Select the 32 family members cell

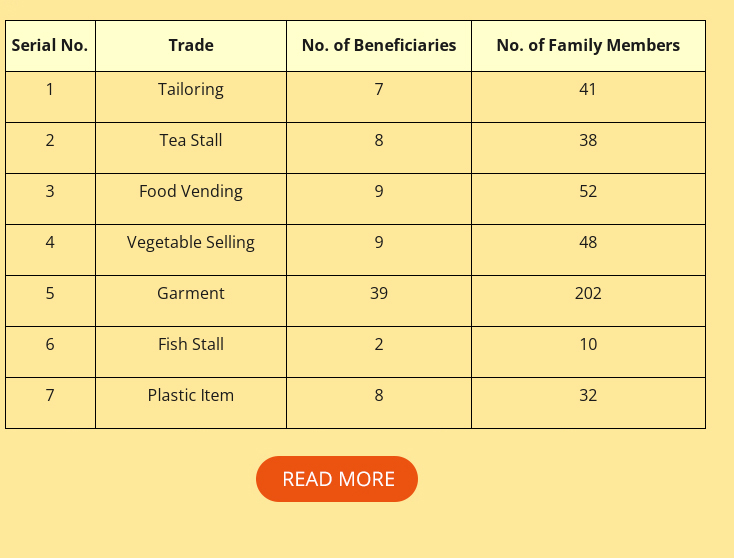tap(588, 403)
